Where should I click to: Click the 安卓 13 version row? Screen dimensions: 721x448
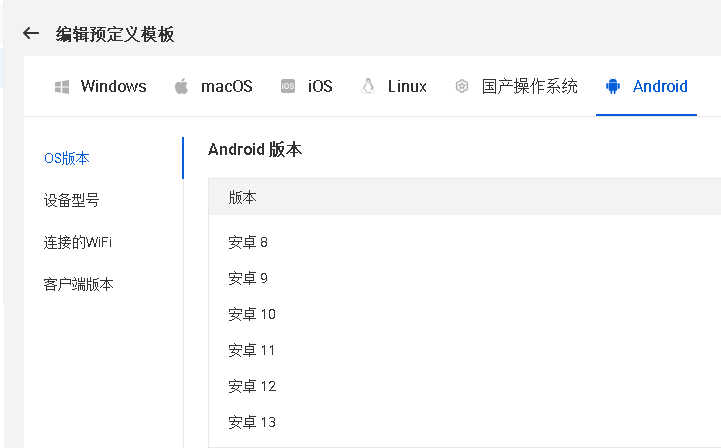252,422
